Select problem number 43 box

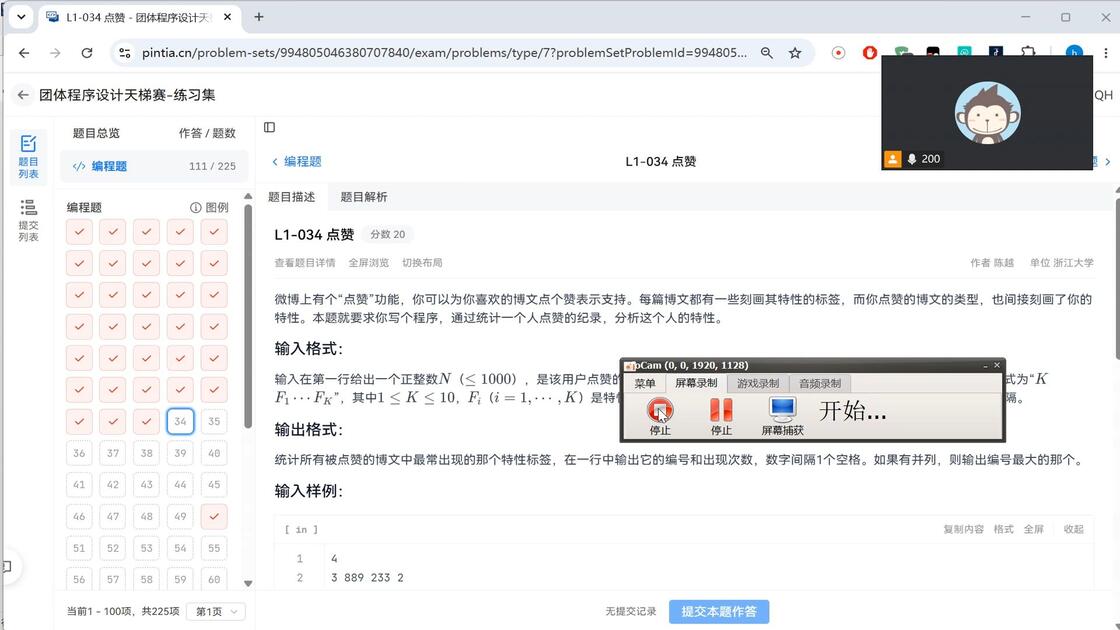pyautogui.click(x=146, y=484)
